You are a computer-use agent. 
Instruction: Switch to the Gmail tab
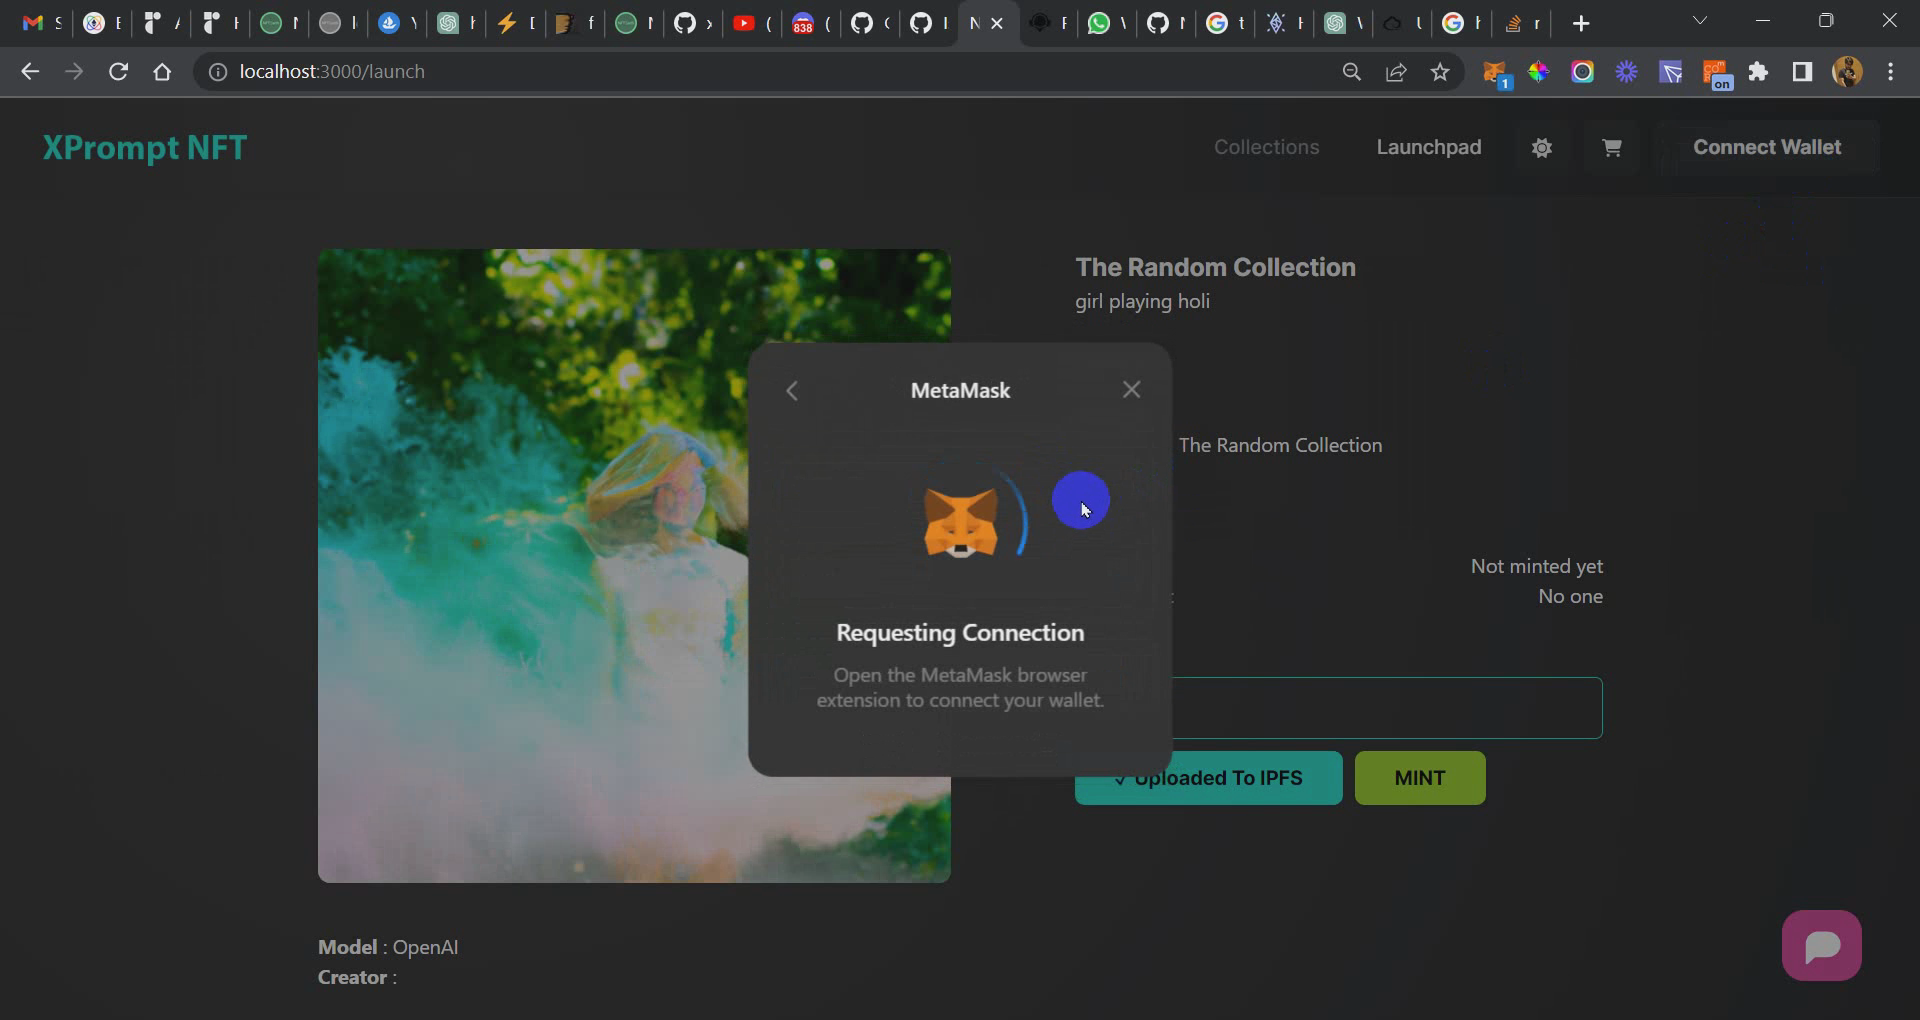click(41, 23)
